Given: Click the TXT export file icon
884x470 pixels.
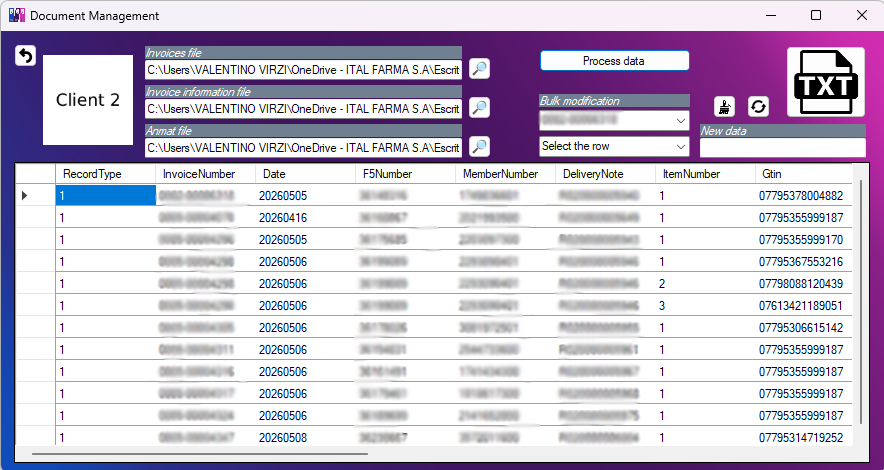Looking at the screenshot, I should pos(826,82).
